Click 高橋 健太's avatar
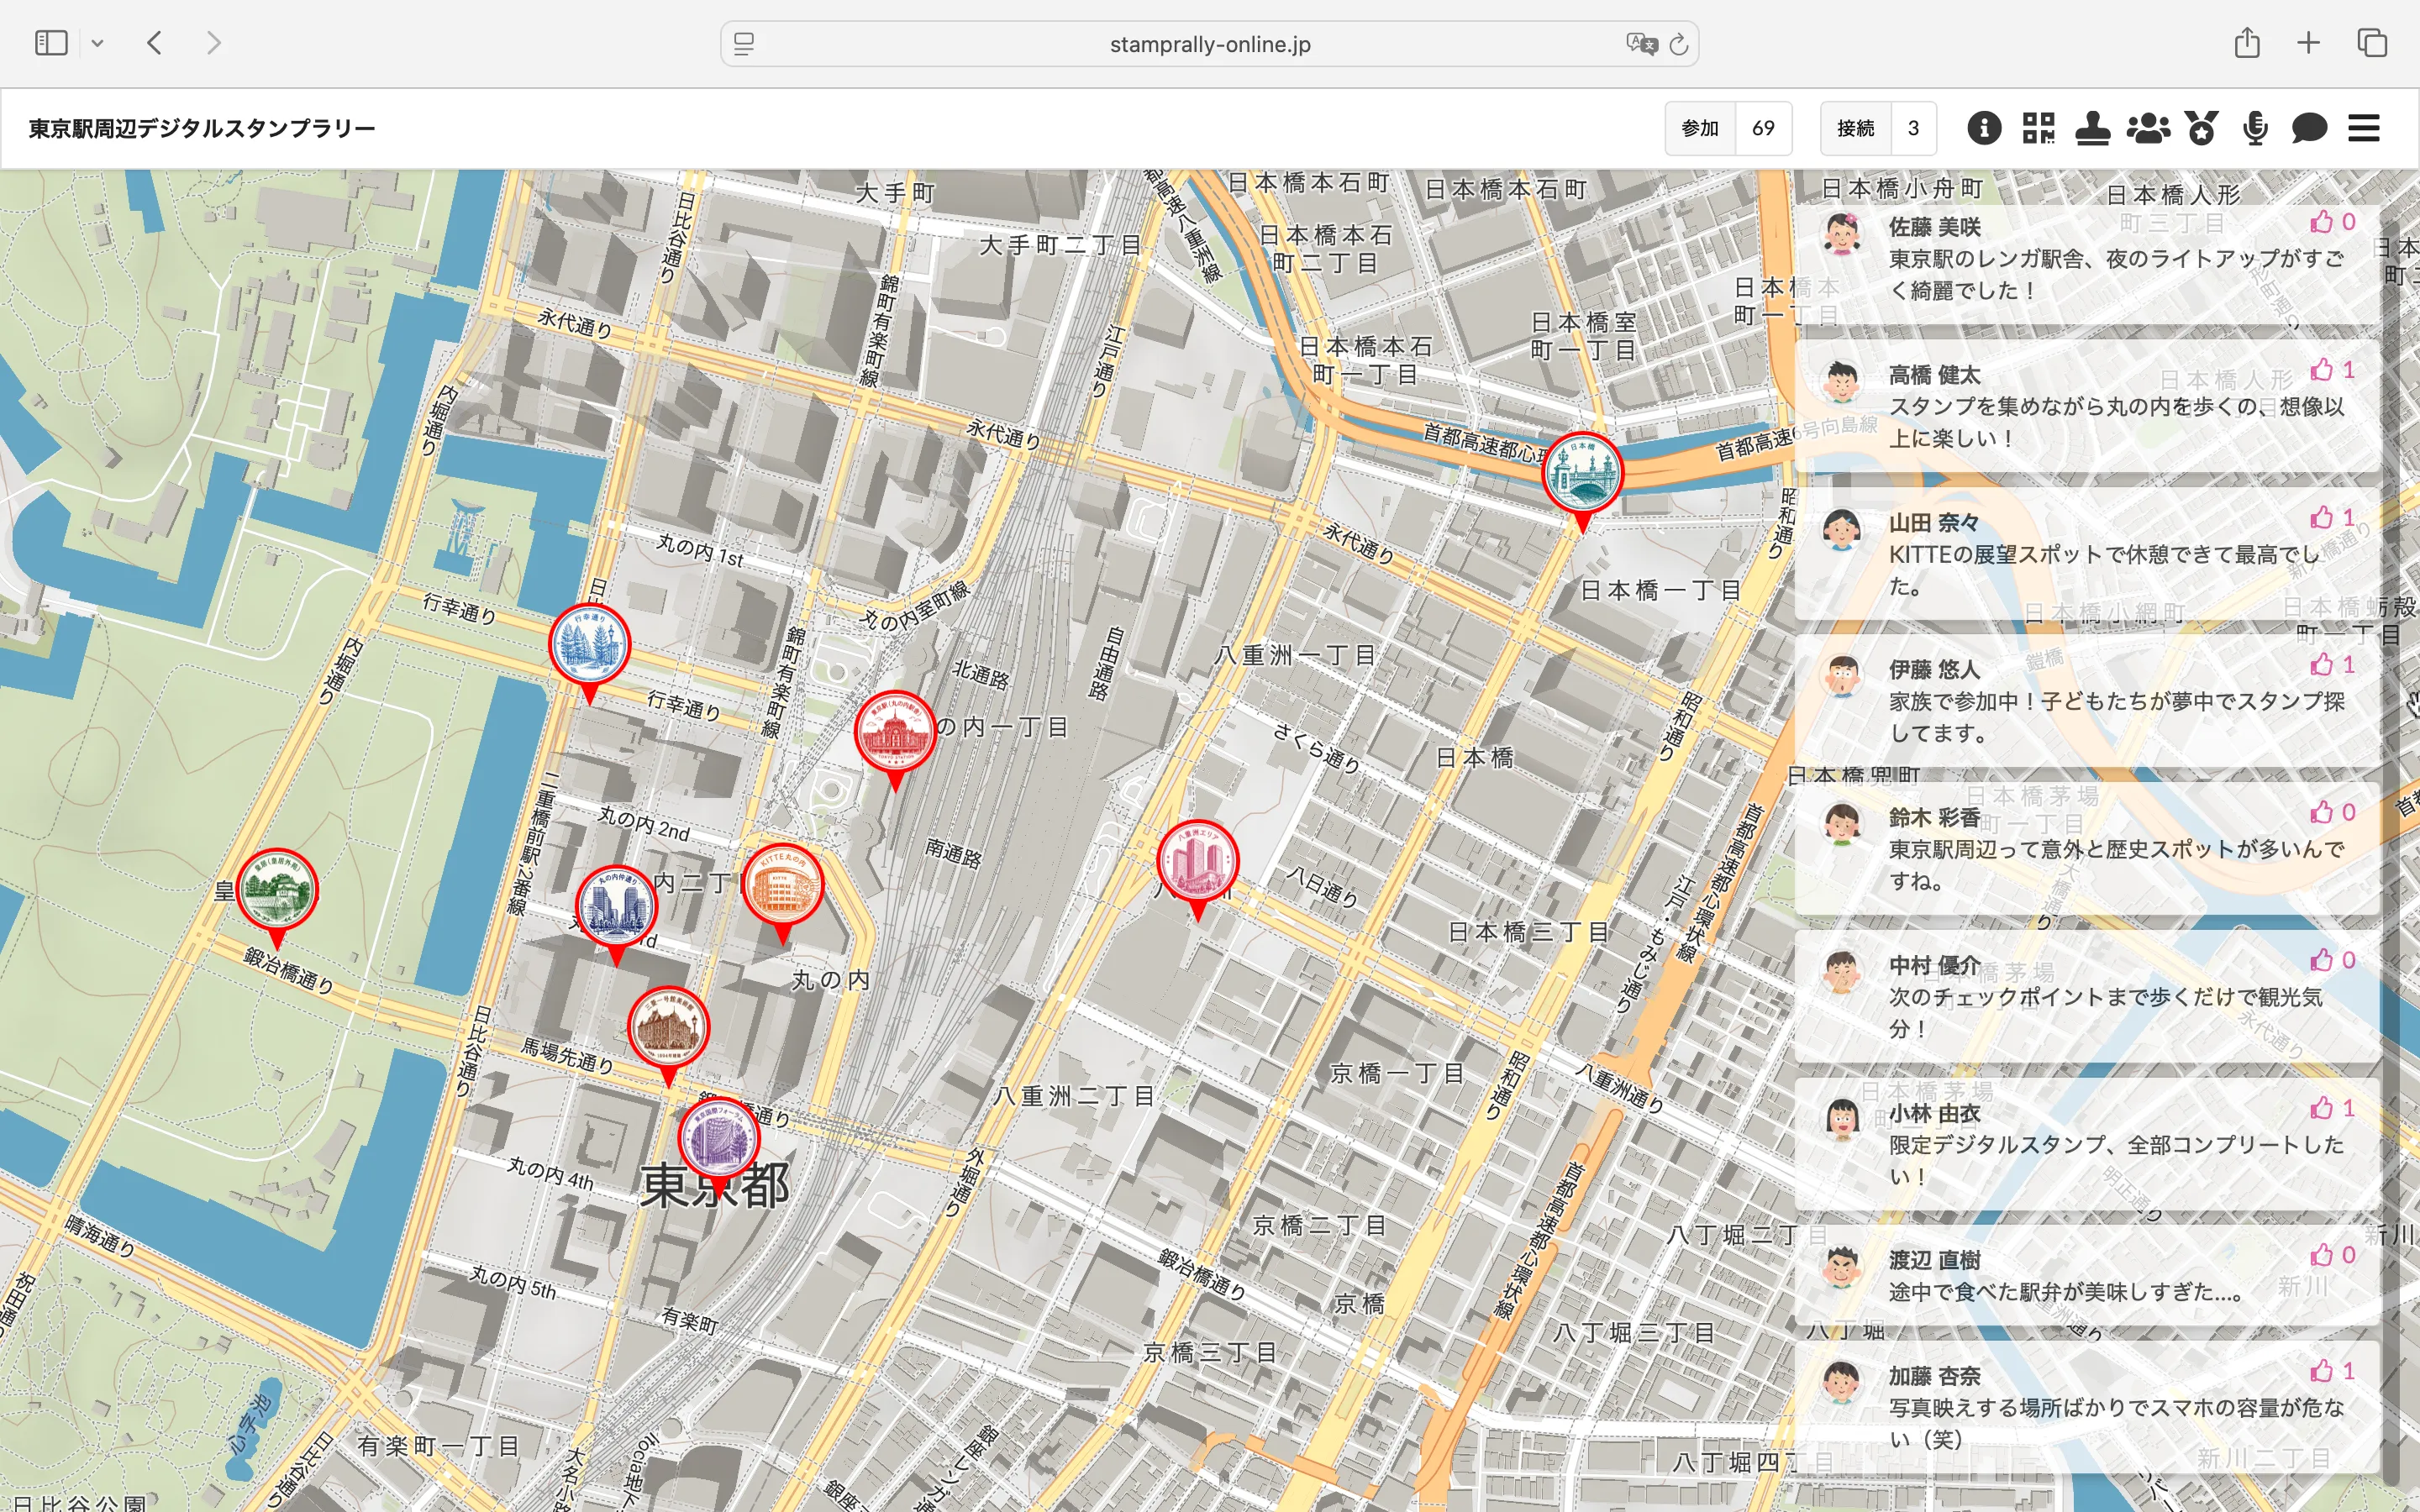2420x1512 pixels. [x=1841, y=381]
